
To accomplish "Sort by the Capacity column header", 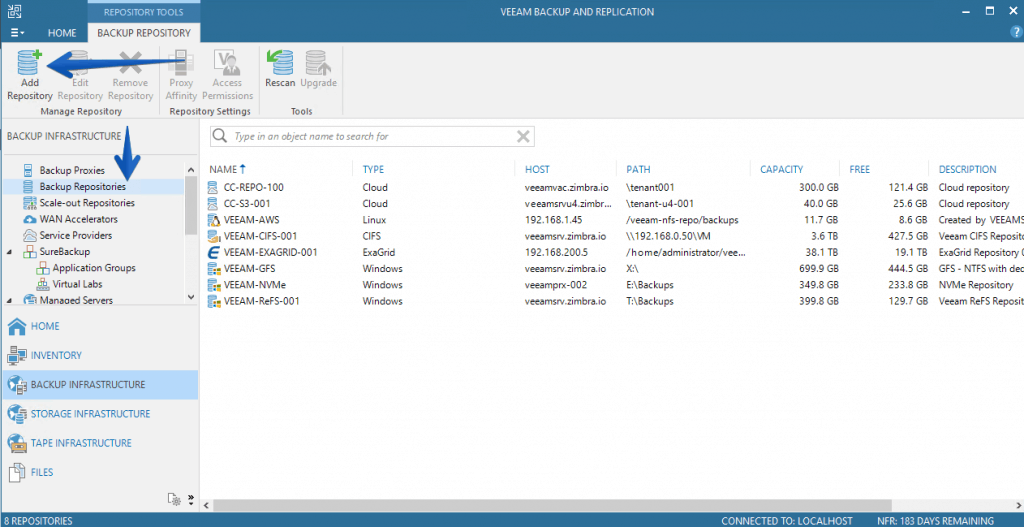I will pos(781,170).
